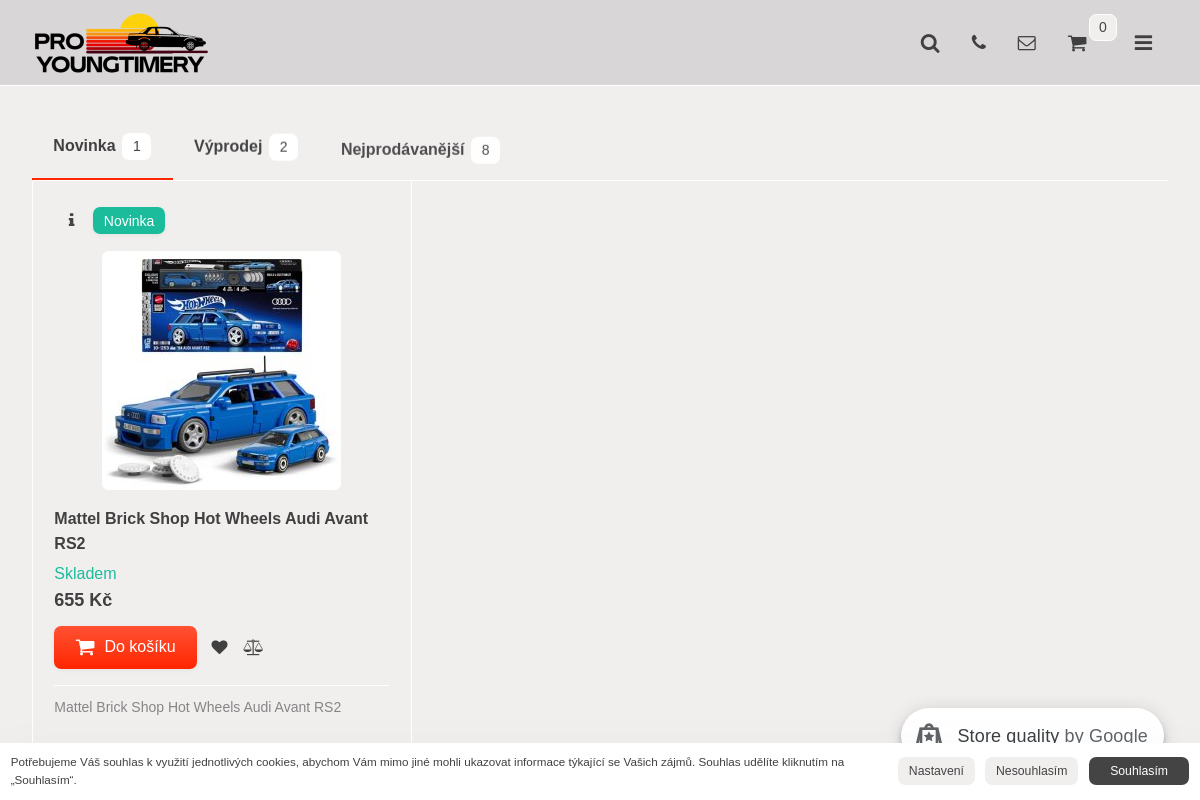1200x800 pixels.
Task: Click the info icon beside the Novinka badge
Action: click(71, 220)
